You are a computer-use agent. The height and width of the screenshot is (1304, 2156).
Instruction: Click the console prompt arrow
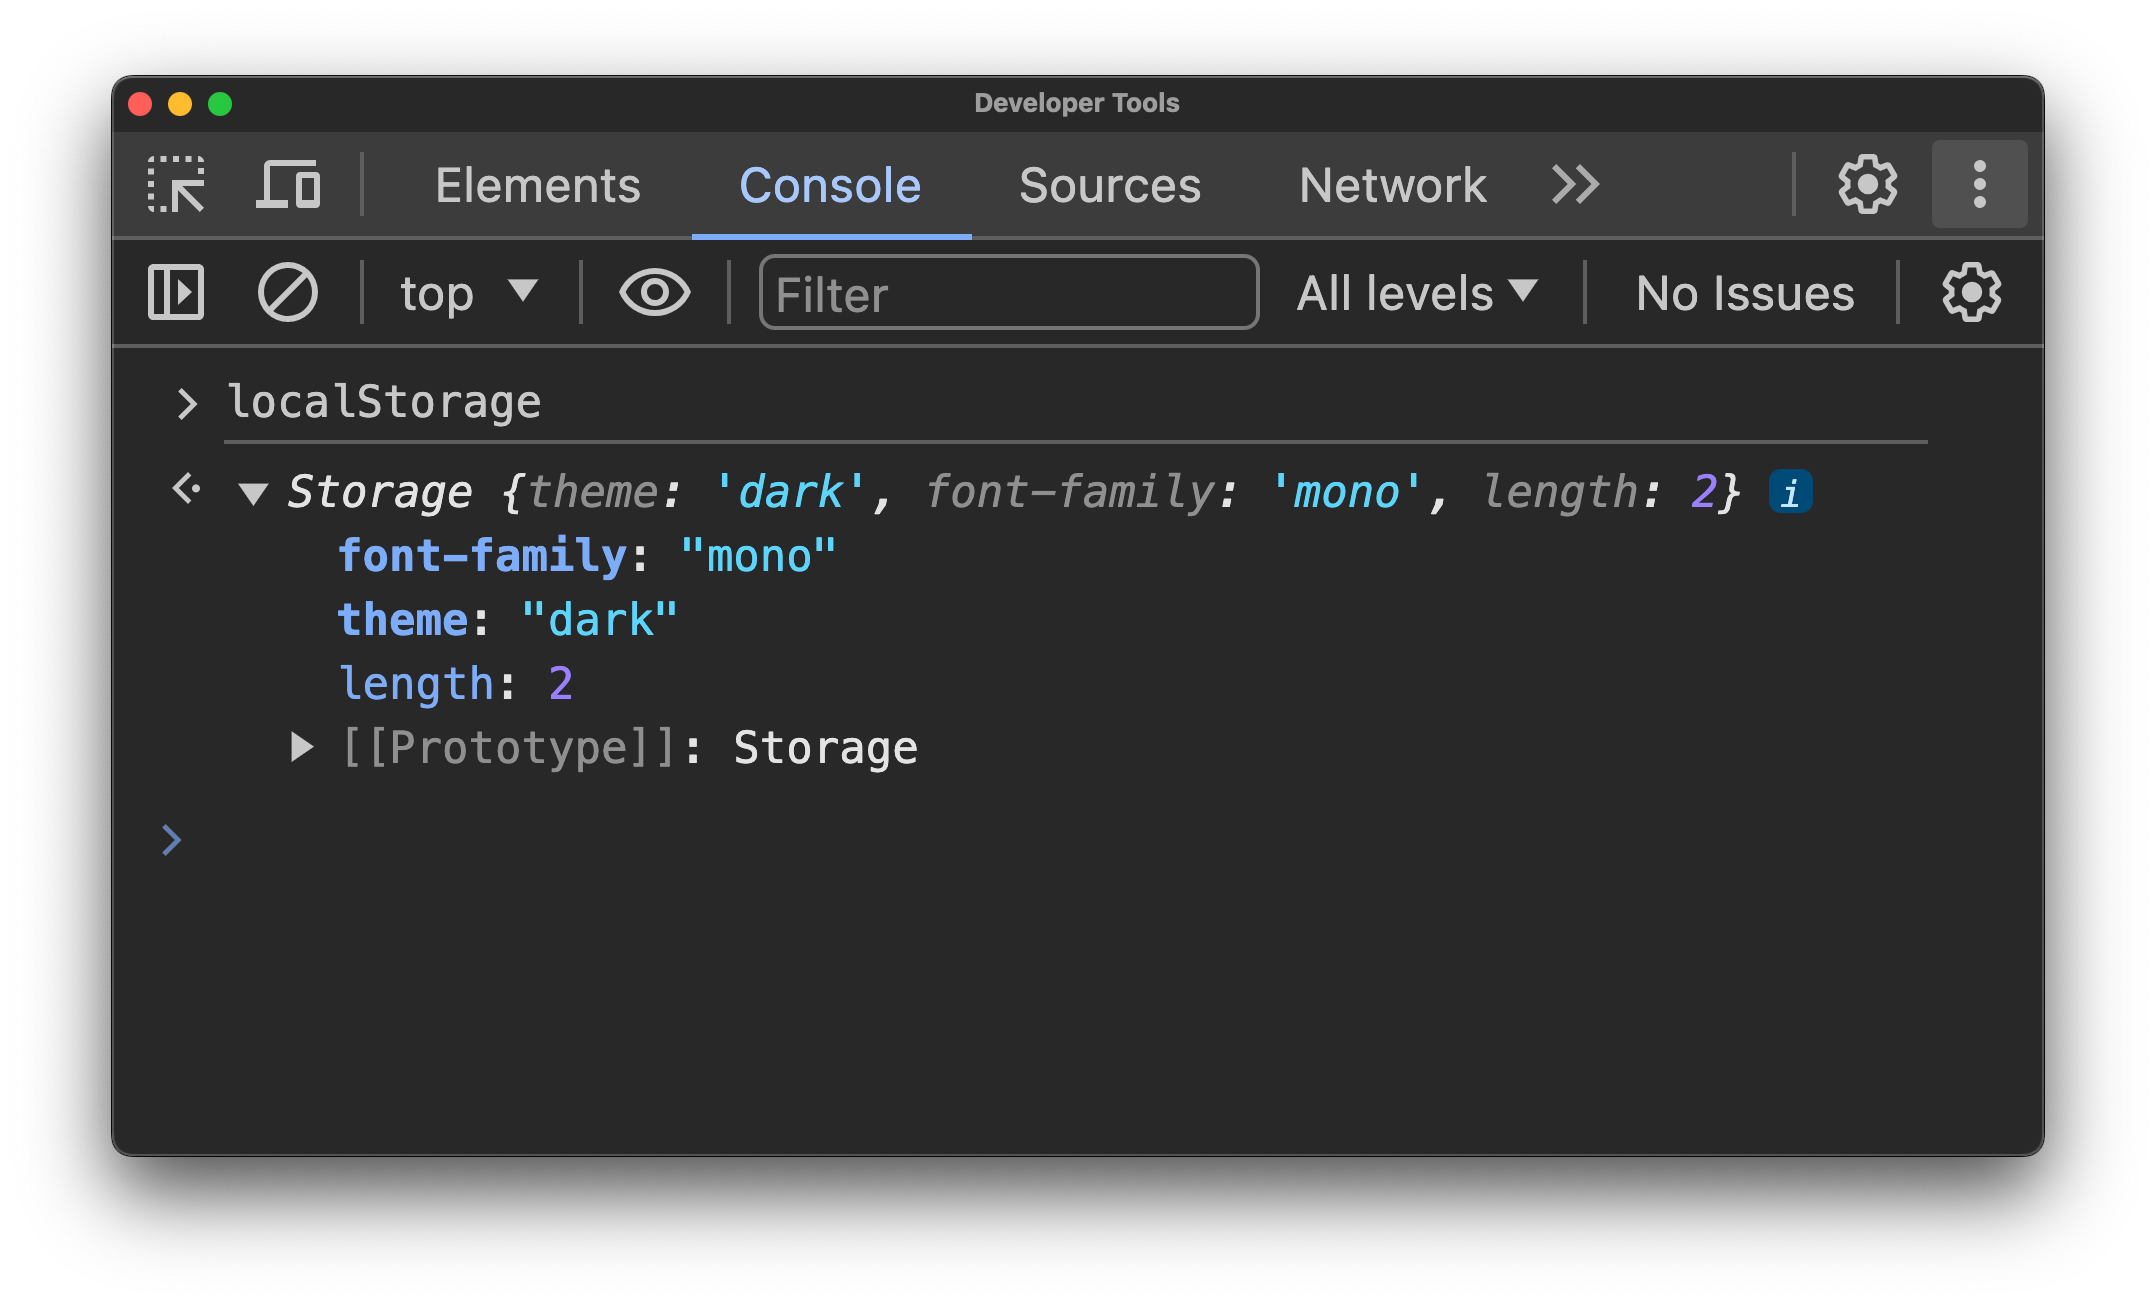174,836
